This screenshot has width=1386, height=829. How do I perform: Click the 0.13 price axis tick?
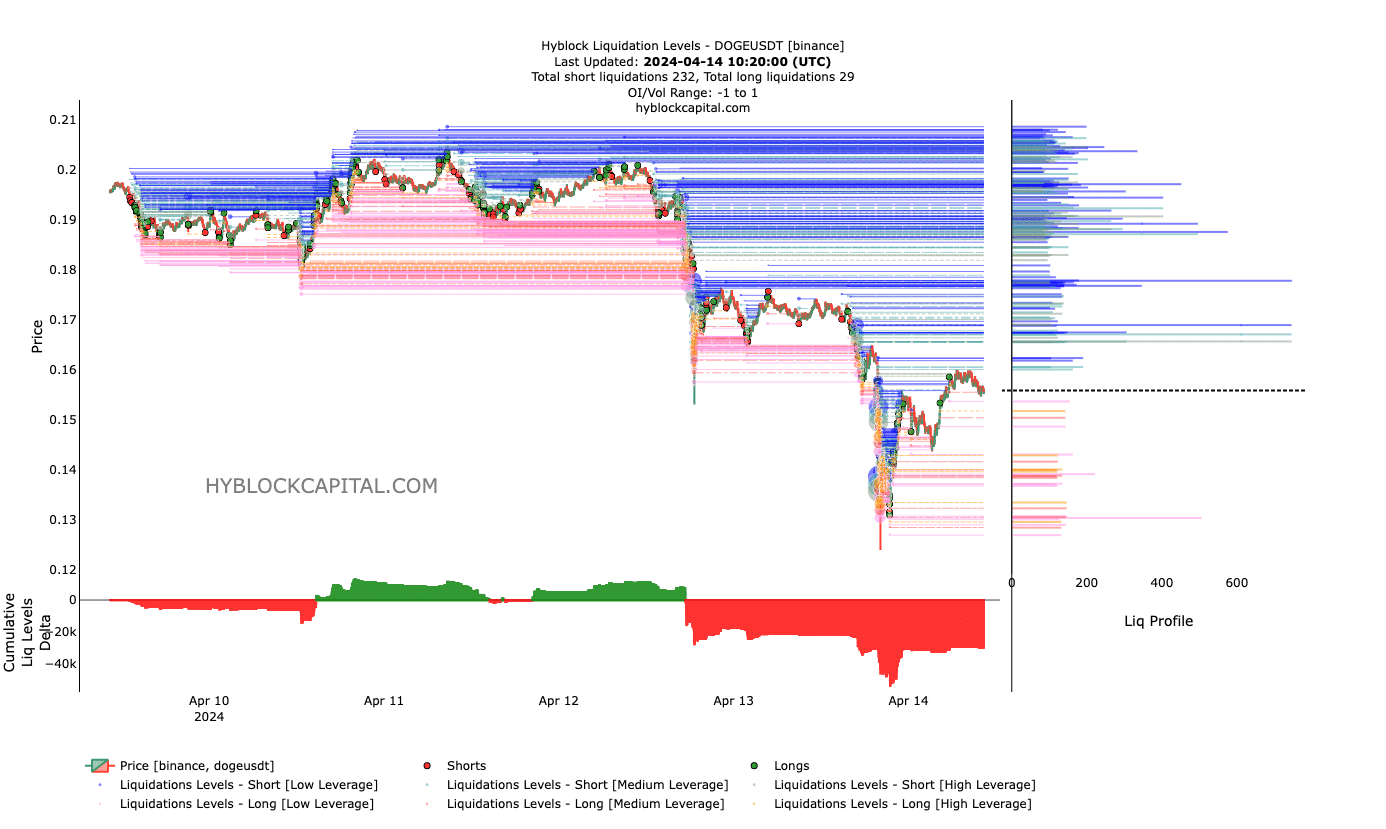[x=63, y=520]
